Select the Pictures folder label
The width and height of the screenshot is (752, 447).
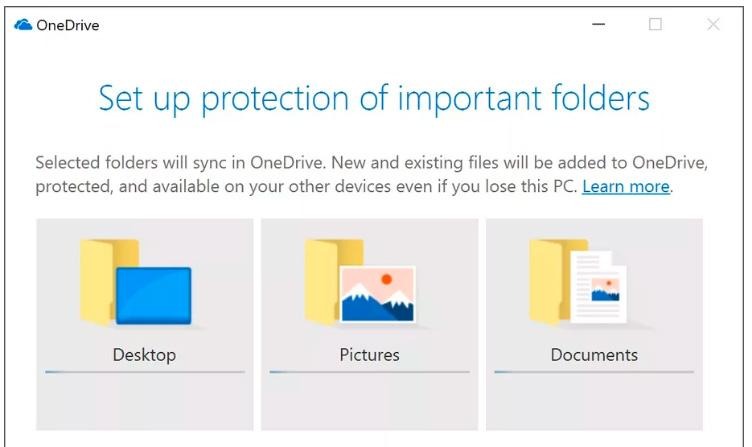click(x=369, y=354)
